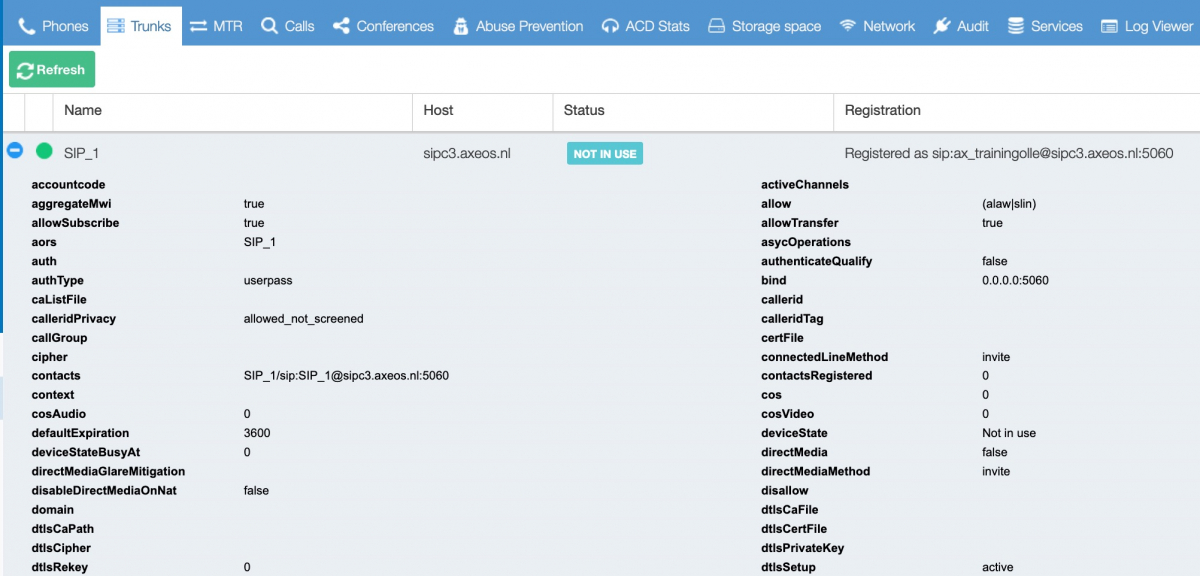
Task: Switch to the Trunks tab
Action: pyautogui.click(x=141, y=26)
